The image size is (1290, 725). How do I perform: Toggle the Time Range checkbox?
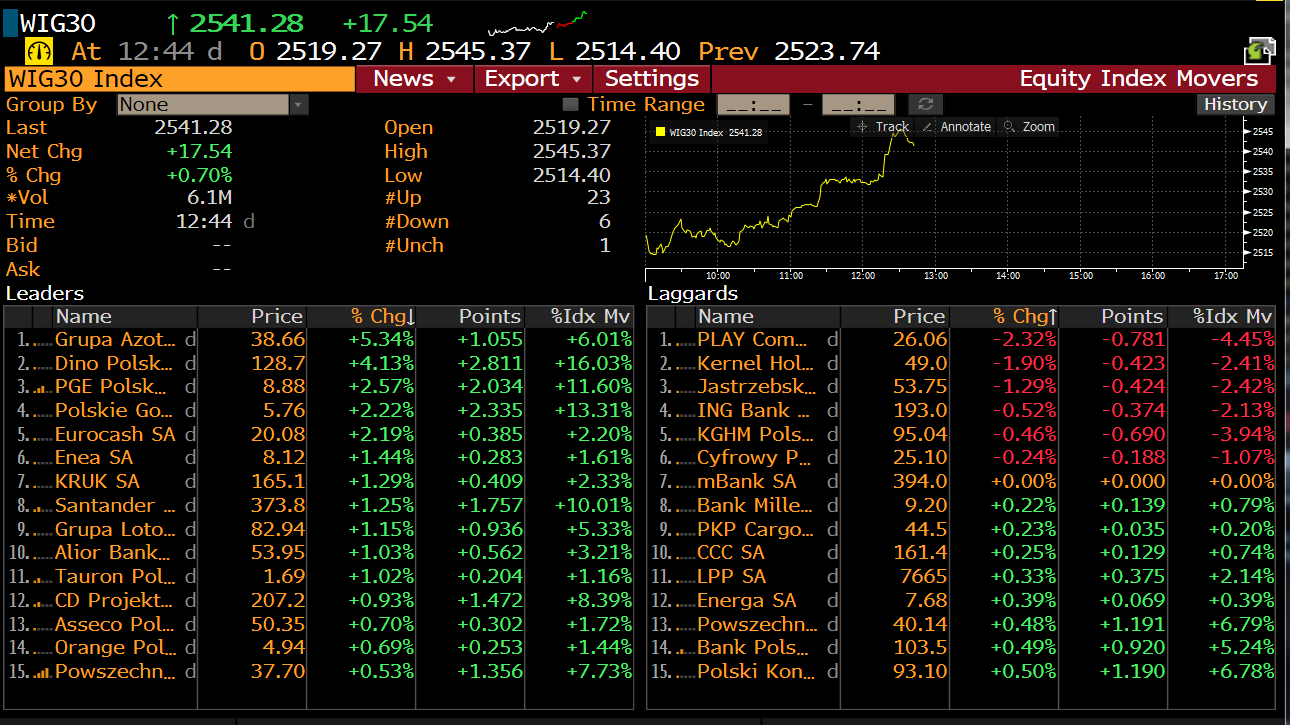click(x=570, y=104)
